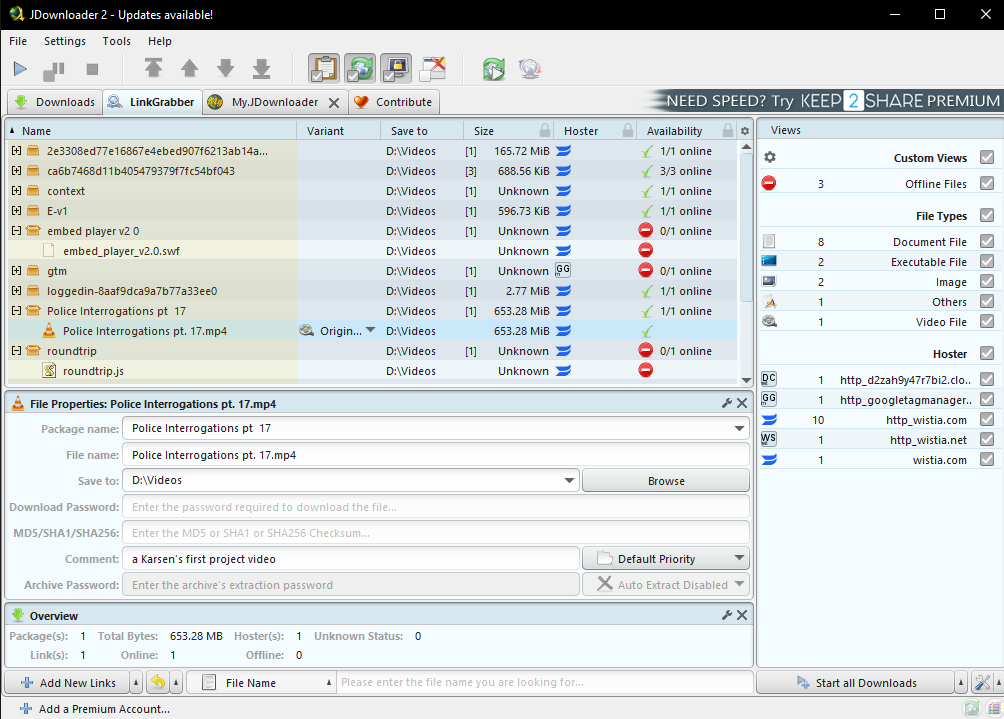Screen dimensions: 1004x719
Task: Move selection to top arrow icon
Action: coord(153,68)
